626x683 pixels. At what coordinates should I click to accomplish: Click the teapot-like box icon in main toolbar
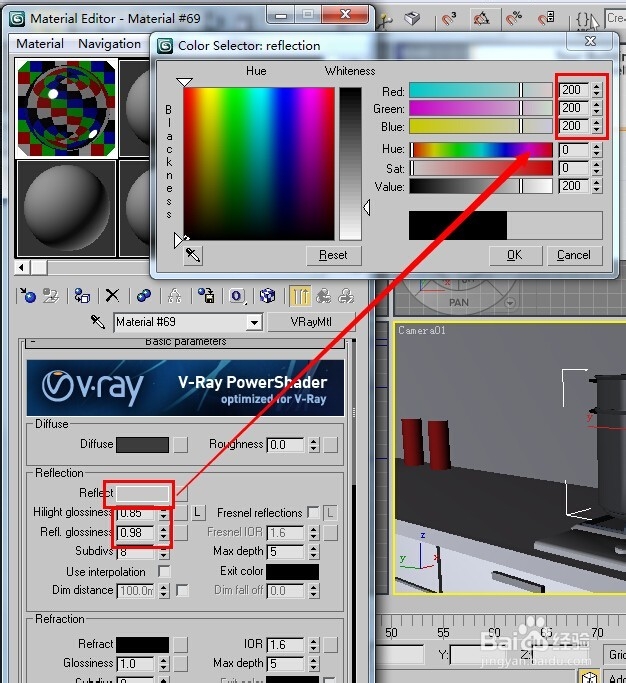[x=412, y=19]
